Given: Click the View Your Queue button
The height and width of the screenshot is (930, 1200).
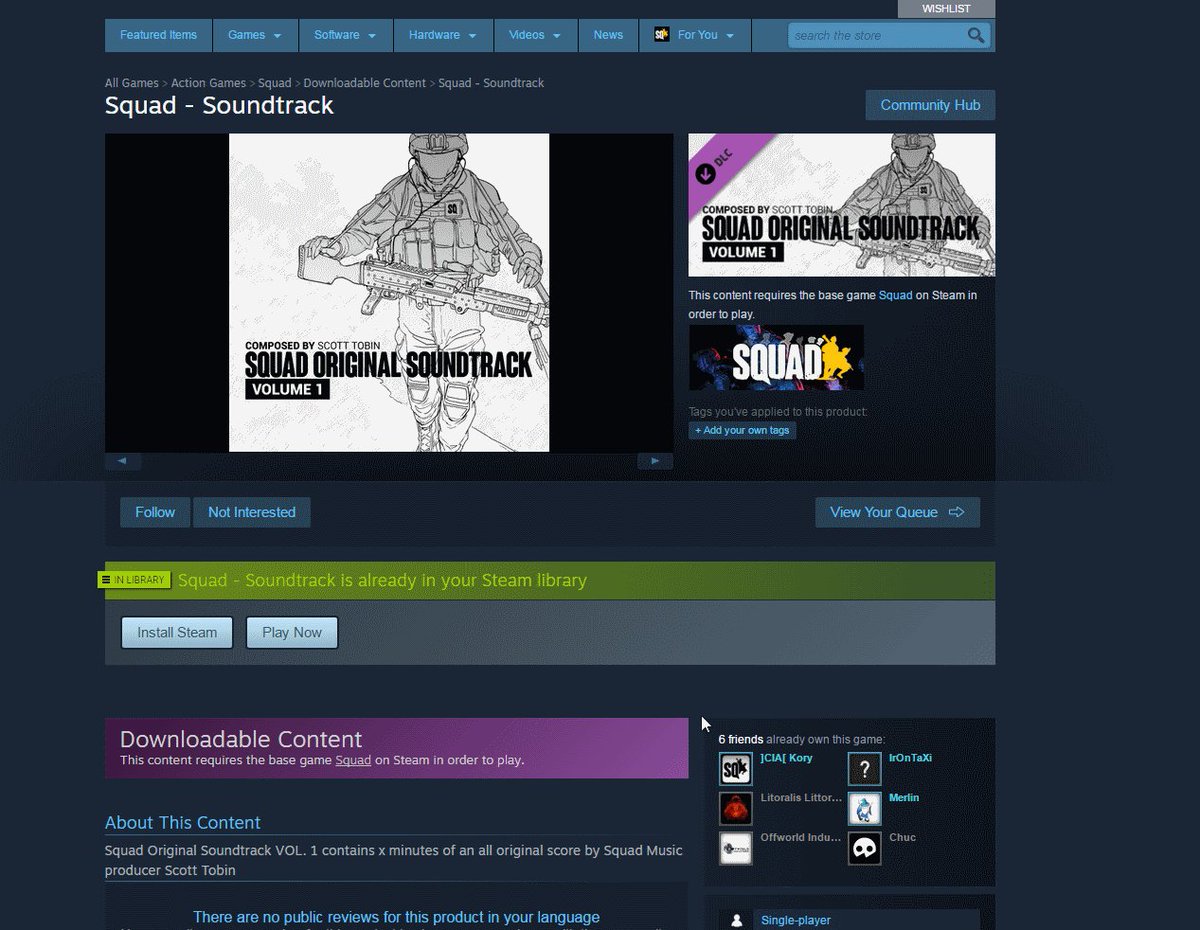Looking at the screenshot, I should point(897,512).
